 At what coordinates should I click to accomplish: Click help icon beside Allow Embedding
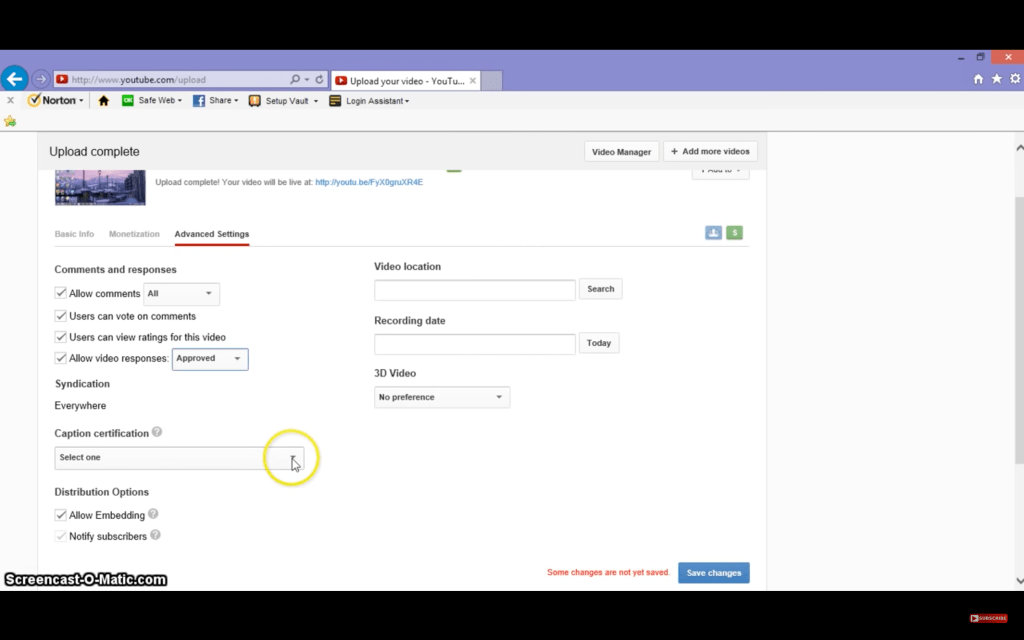click(x=153, y=514)
